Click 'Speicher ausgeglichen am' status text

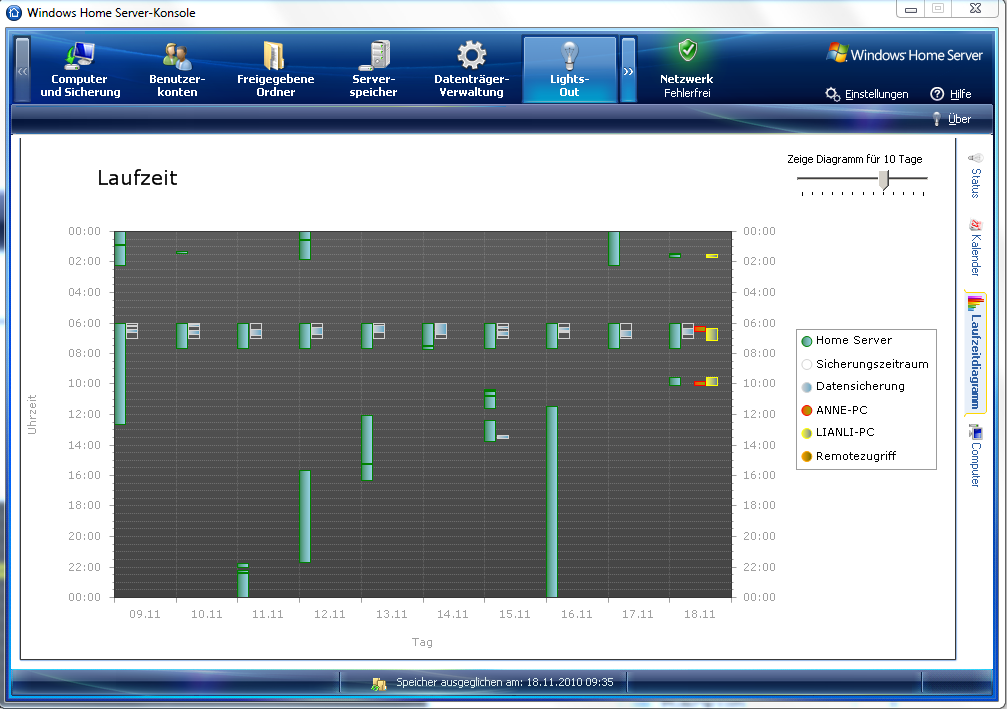pyautogui.click(x=505, y=682)
